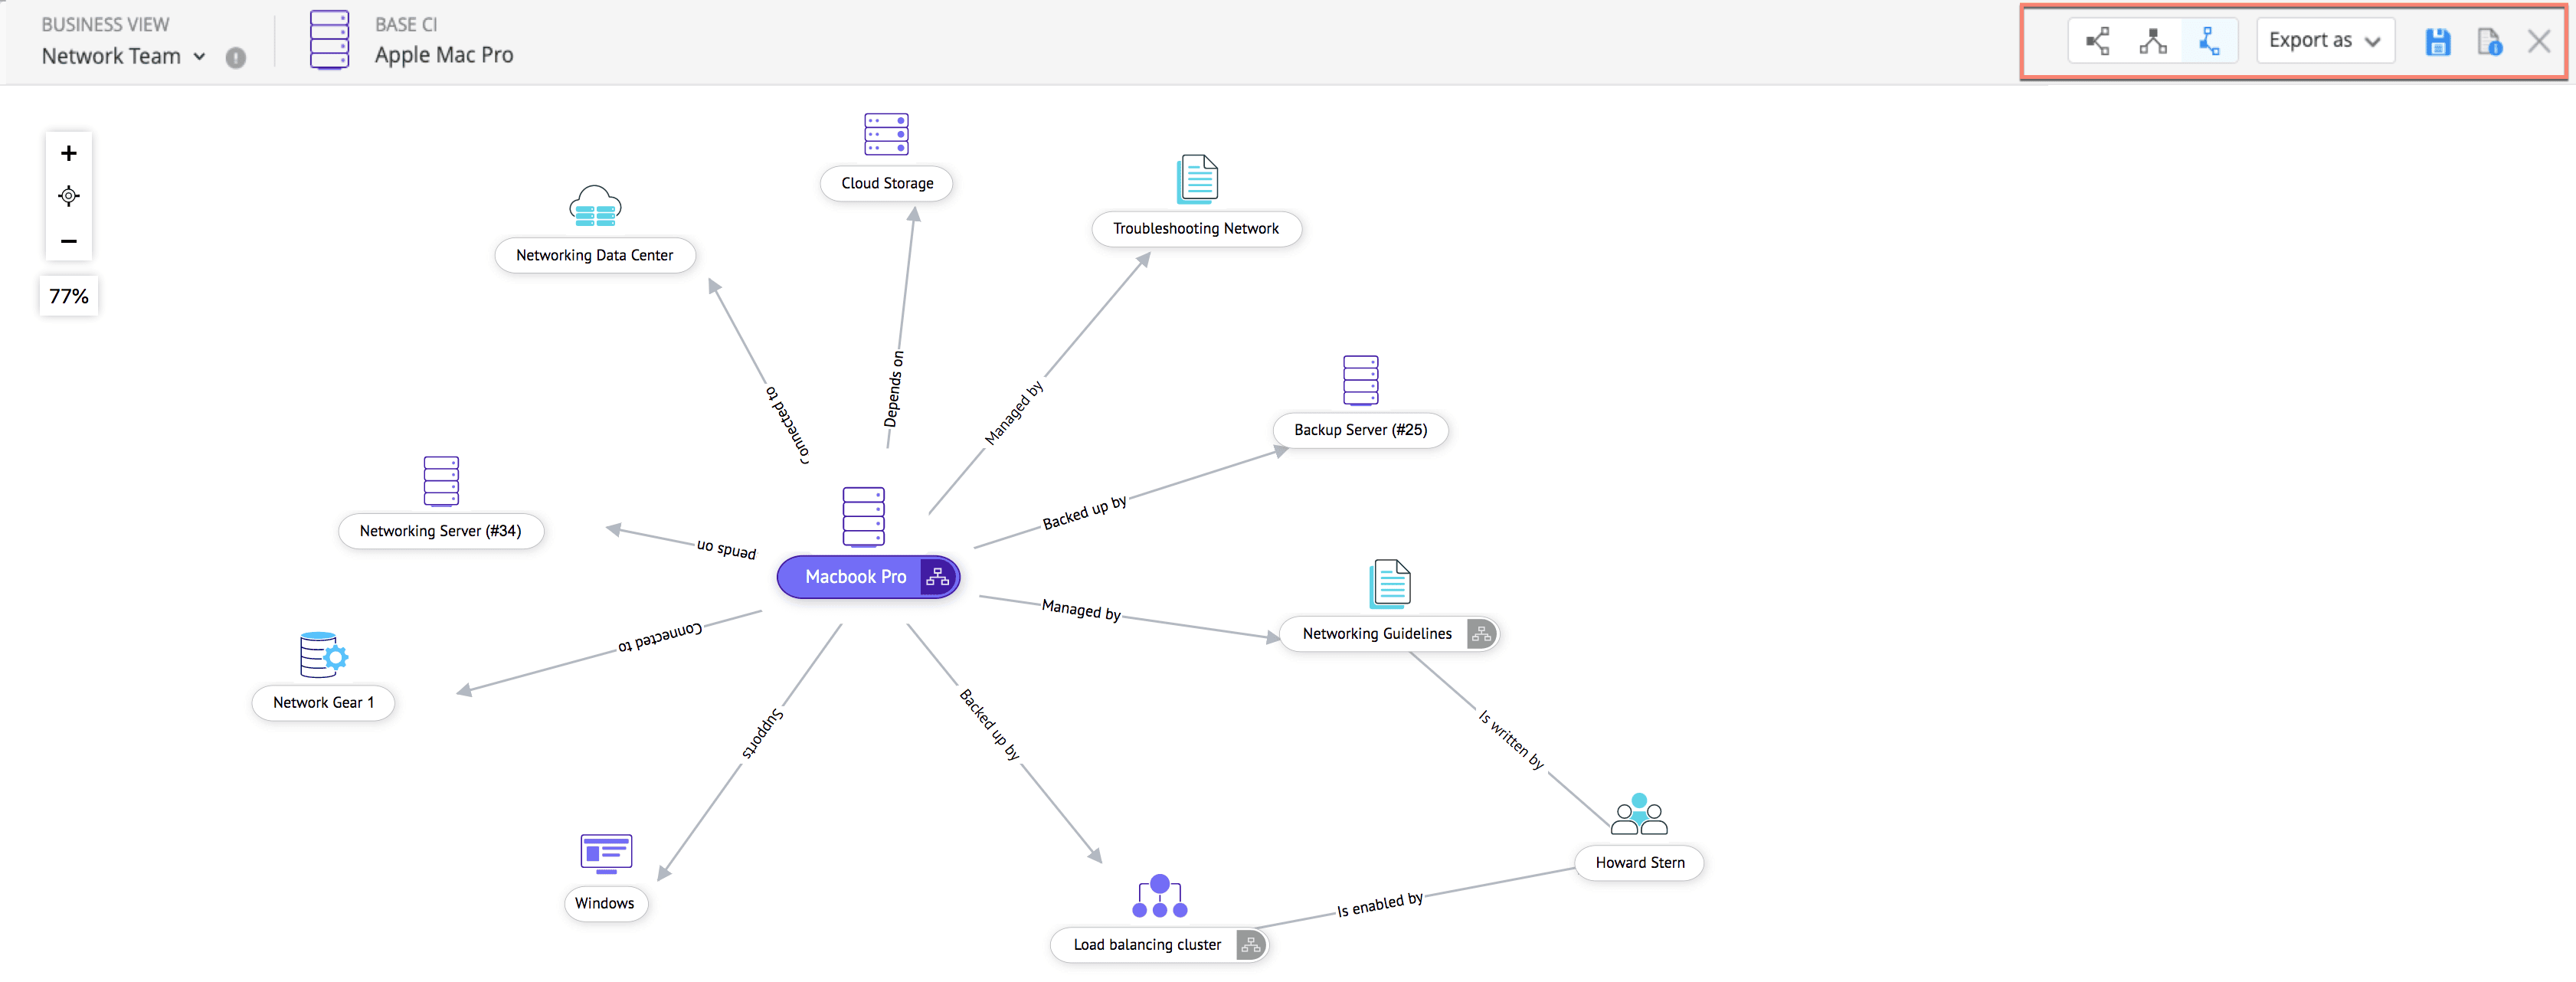
Task: Select the Cloud Storage node
Action: 886,184
